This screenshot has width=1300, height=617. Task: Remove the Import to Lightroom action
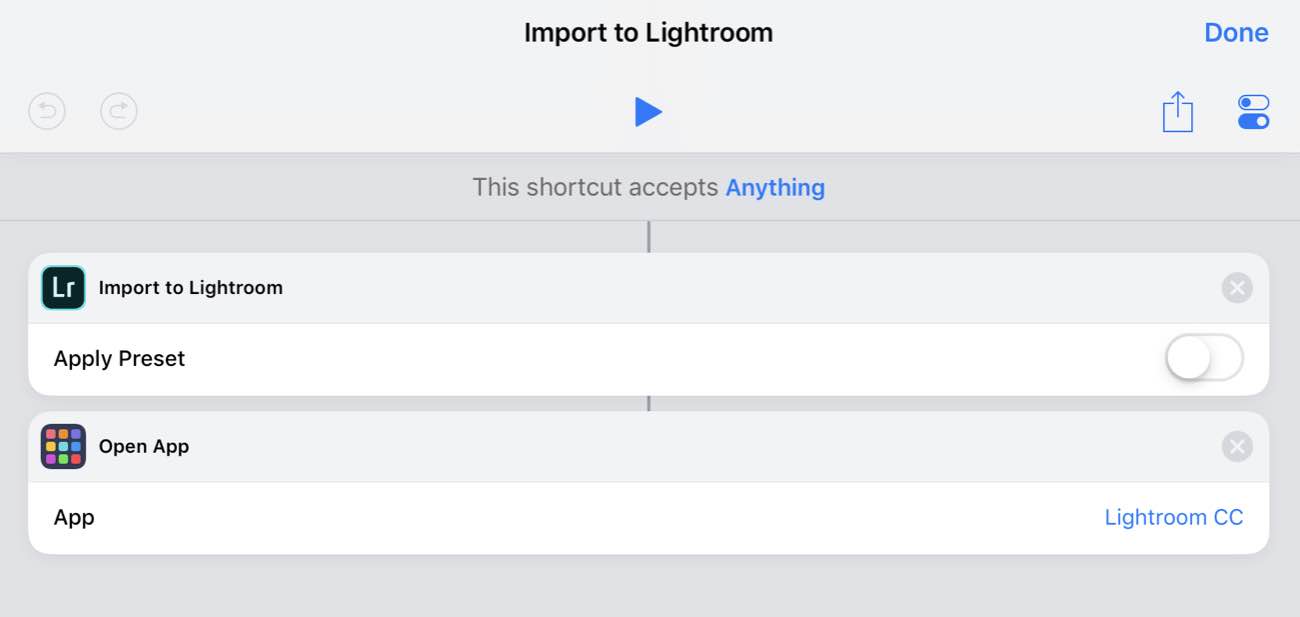1237,288
